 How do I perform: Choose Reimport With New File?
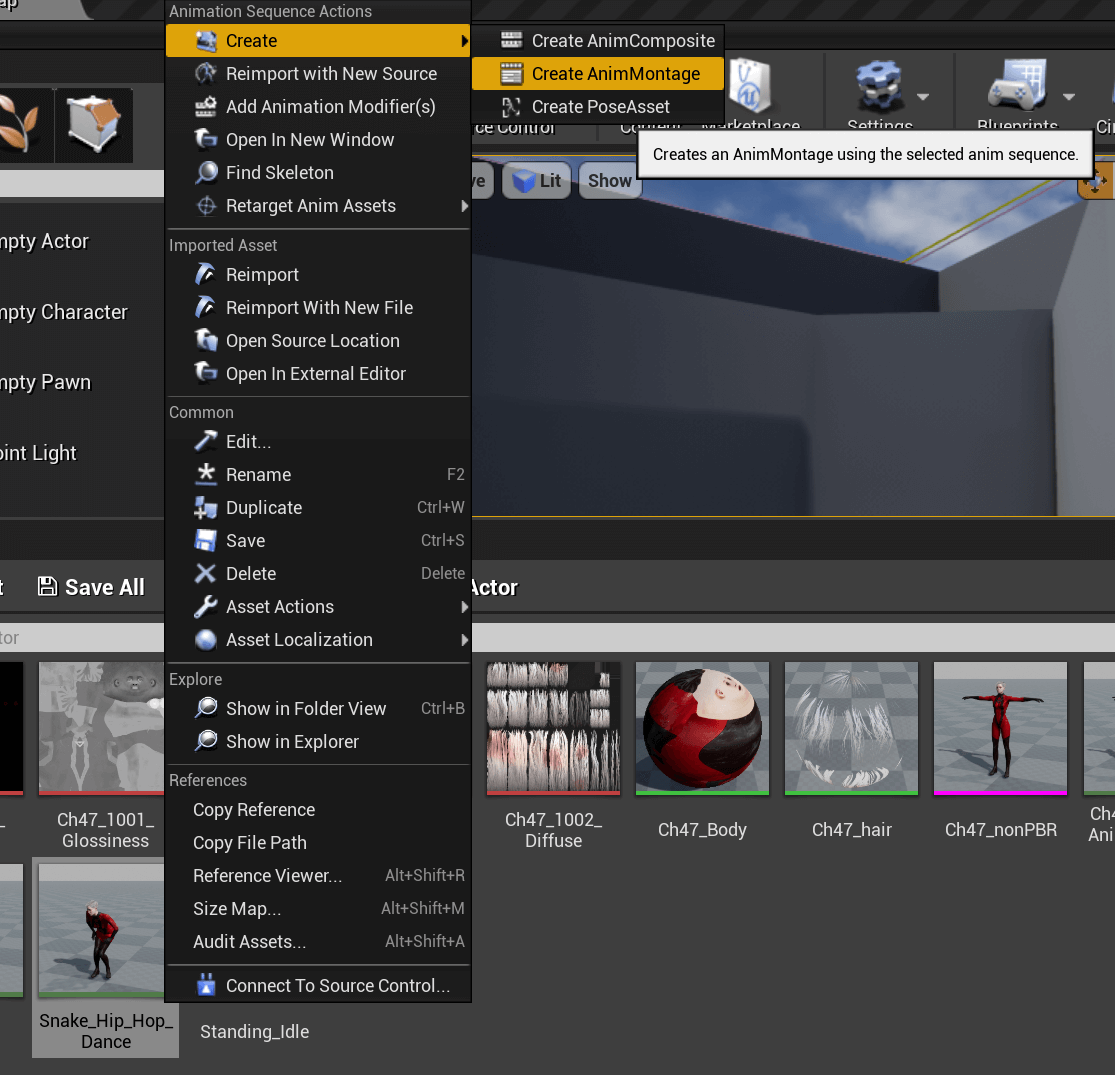[319, 308]
